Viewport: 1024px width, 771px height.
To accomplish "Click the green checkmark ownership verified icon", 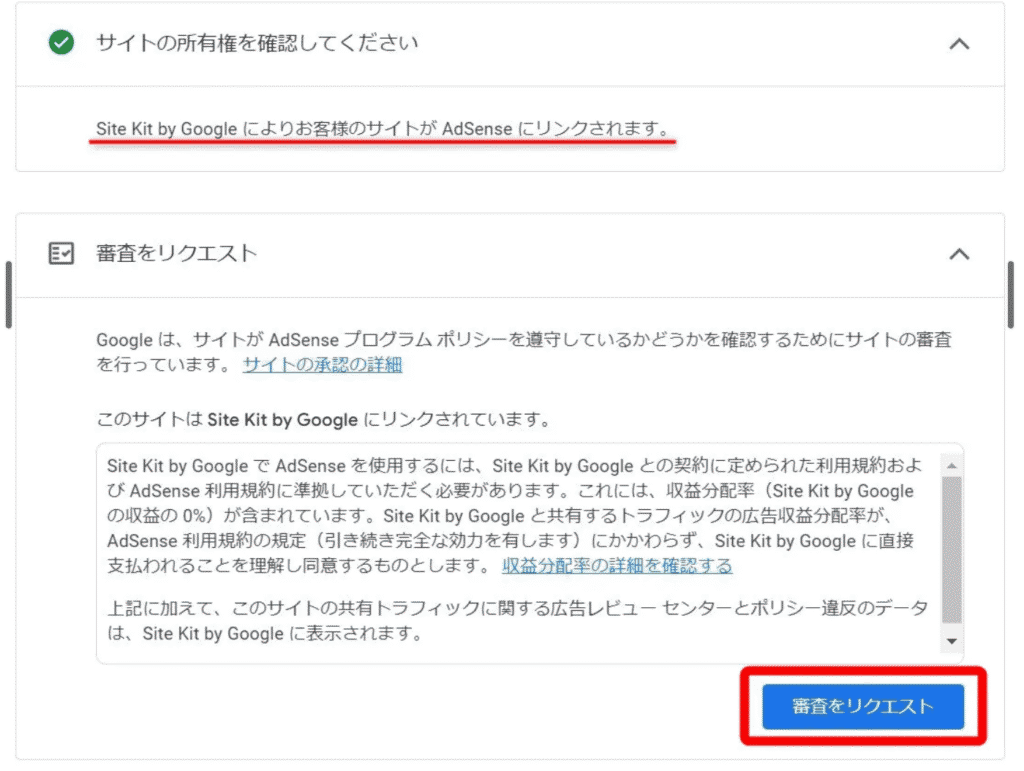I will pos(61,43).
